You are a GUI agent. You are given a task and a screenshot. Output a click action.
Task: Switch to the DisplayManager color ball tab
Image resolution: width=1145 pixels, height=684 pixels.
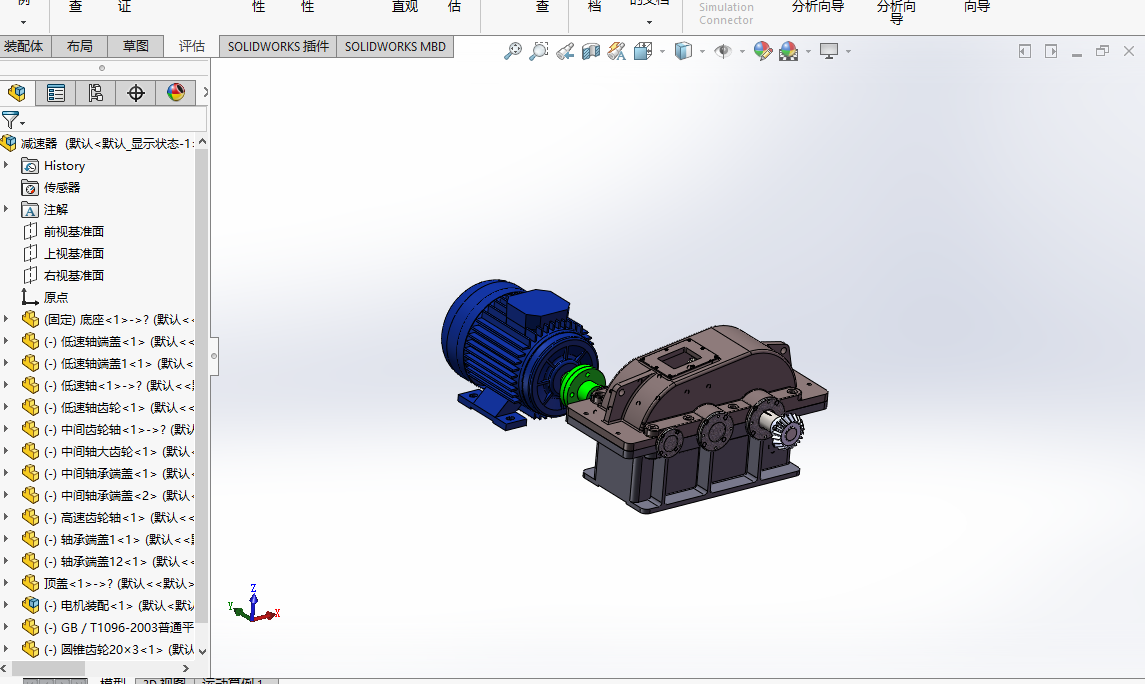[175, 93]
